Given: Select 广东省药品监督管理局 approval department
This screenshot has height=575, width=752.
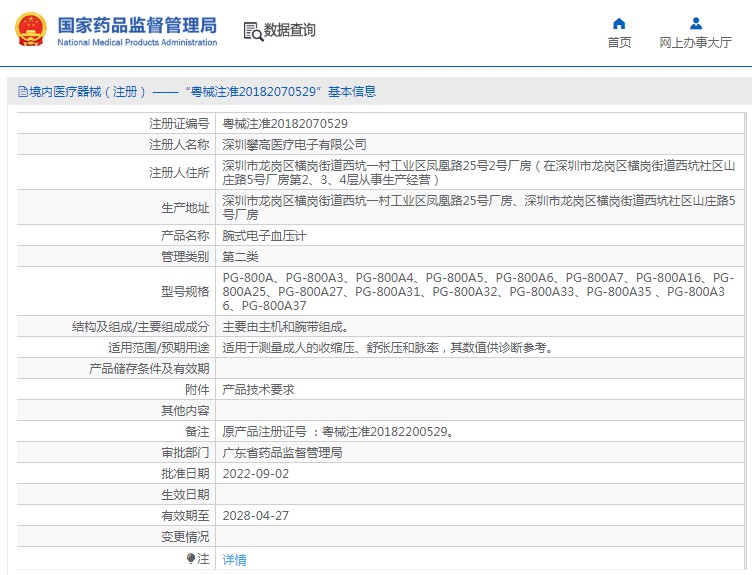Looking at the screenshot, I should click(x=282, y=452).
